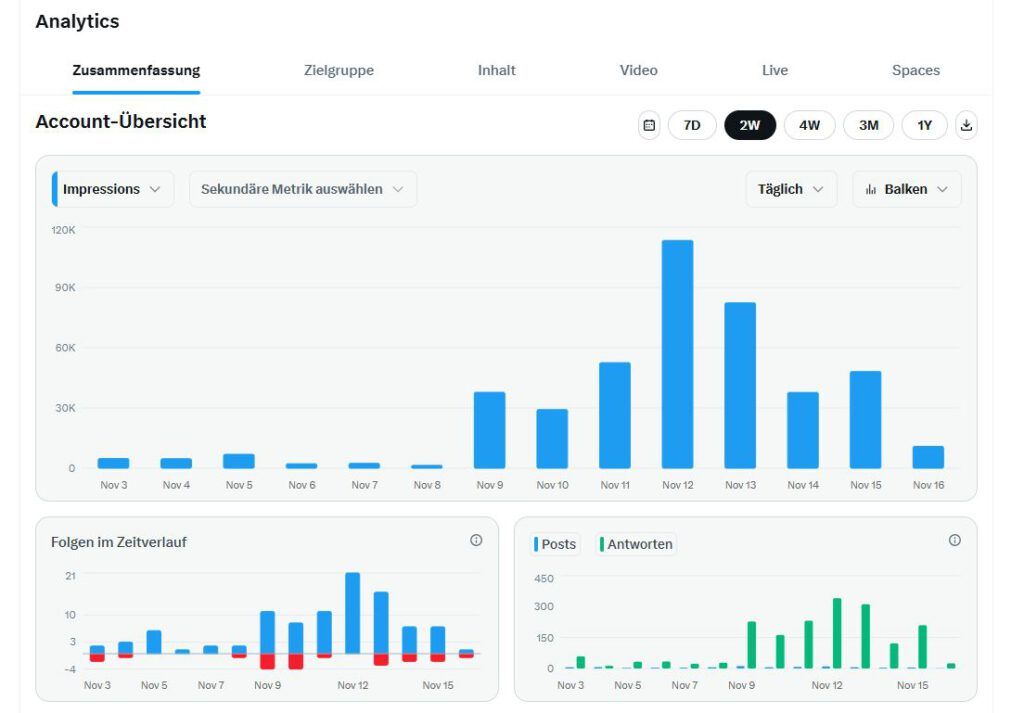
Task: Click the info icon on Folgen im Zeitverlauf
Action: 477,541
